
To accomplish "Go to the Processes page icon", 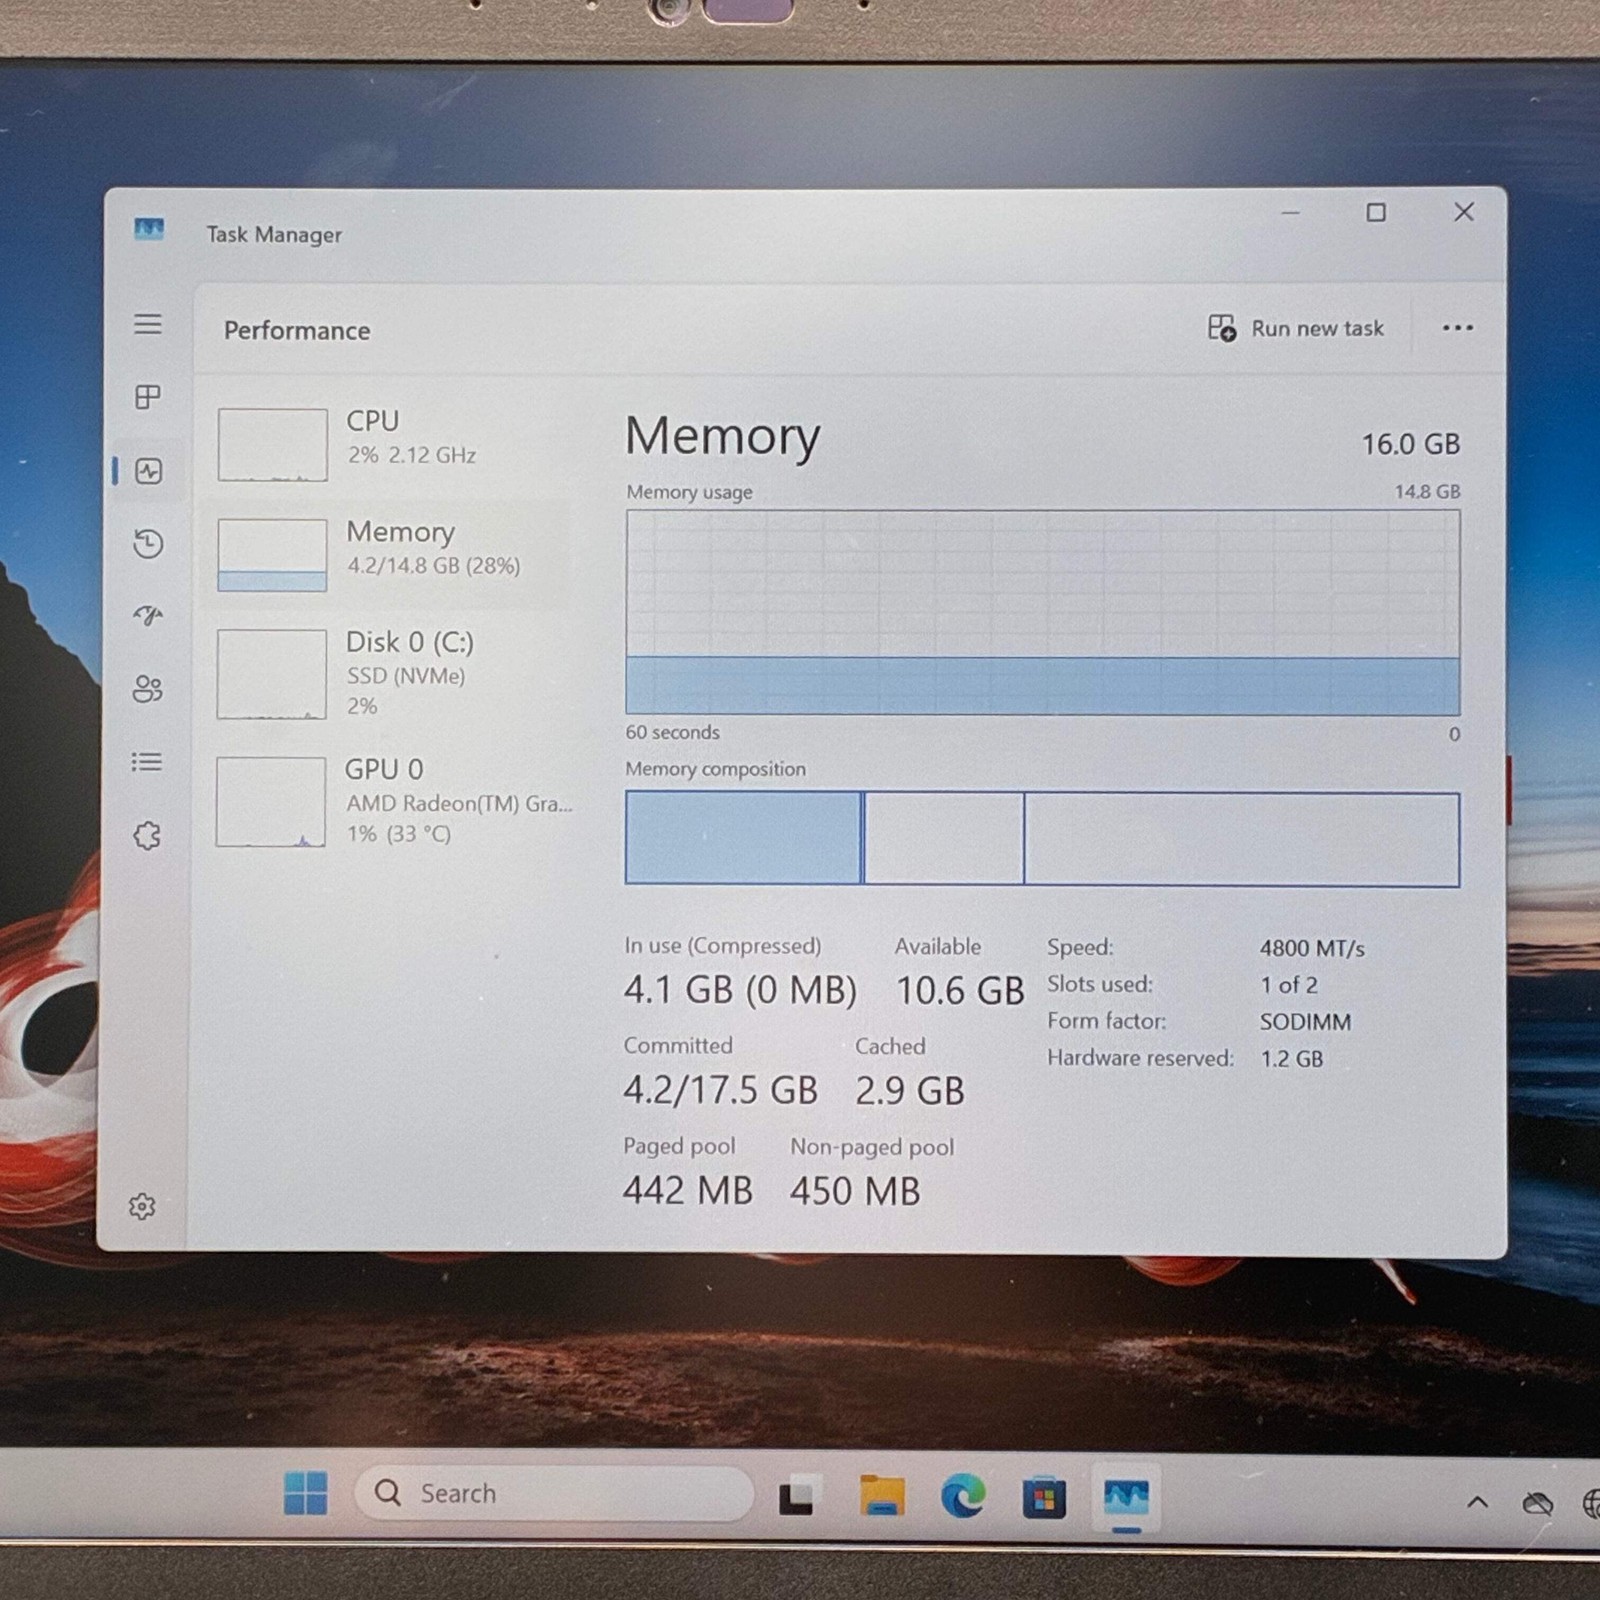I will click(148, 397).
